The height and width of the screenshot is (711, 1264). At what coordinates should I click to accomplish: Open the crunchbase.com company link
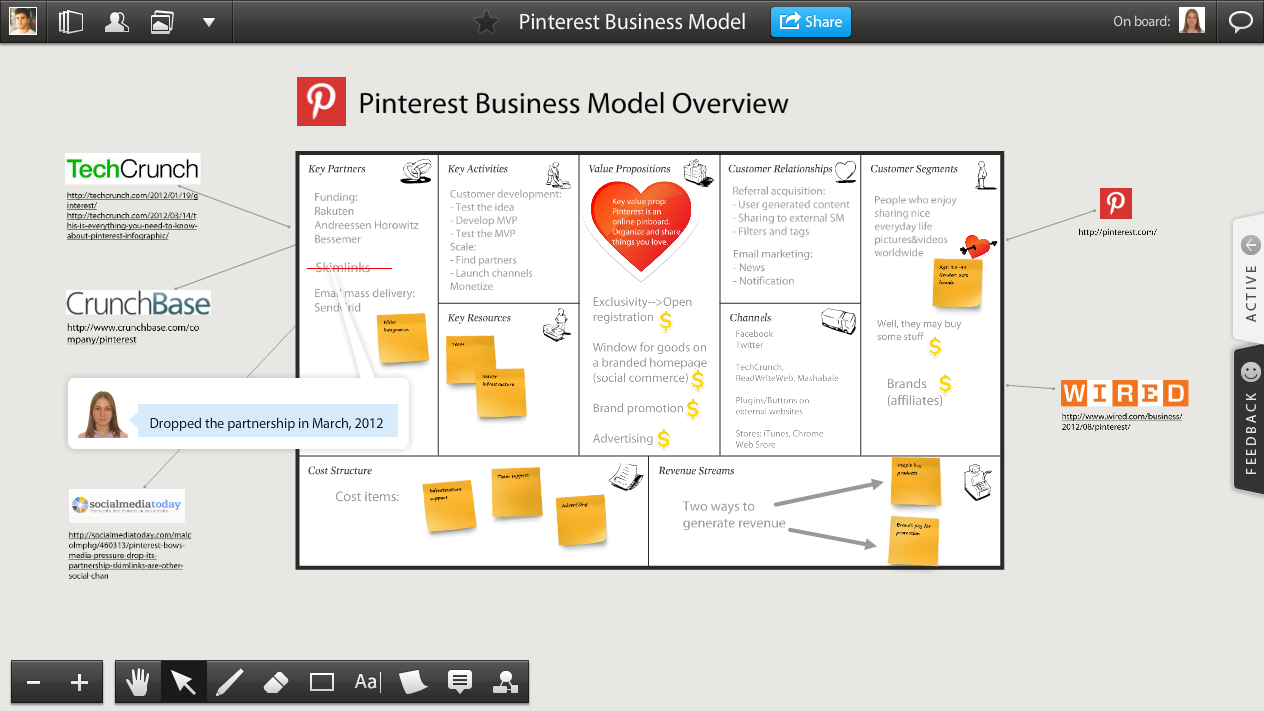point(133,333)
